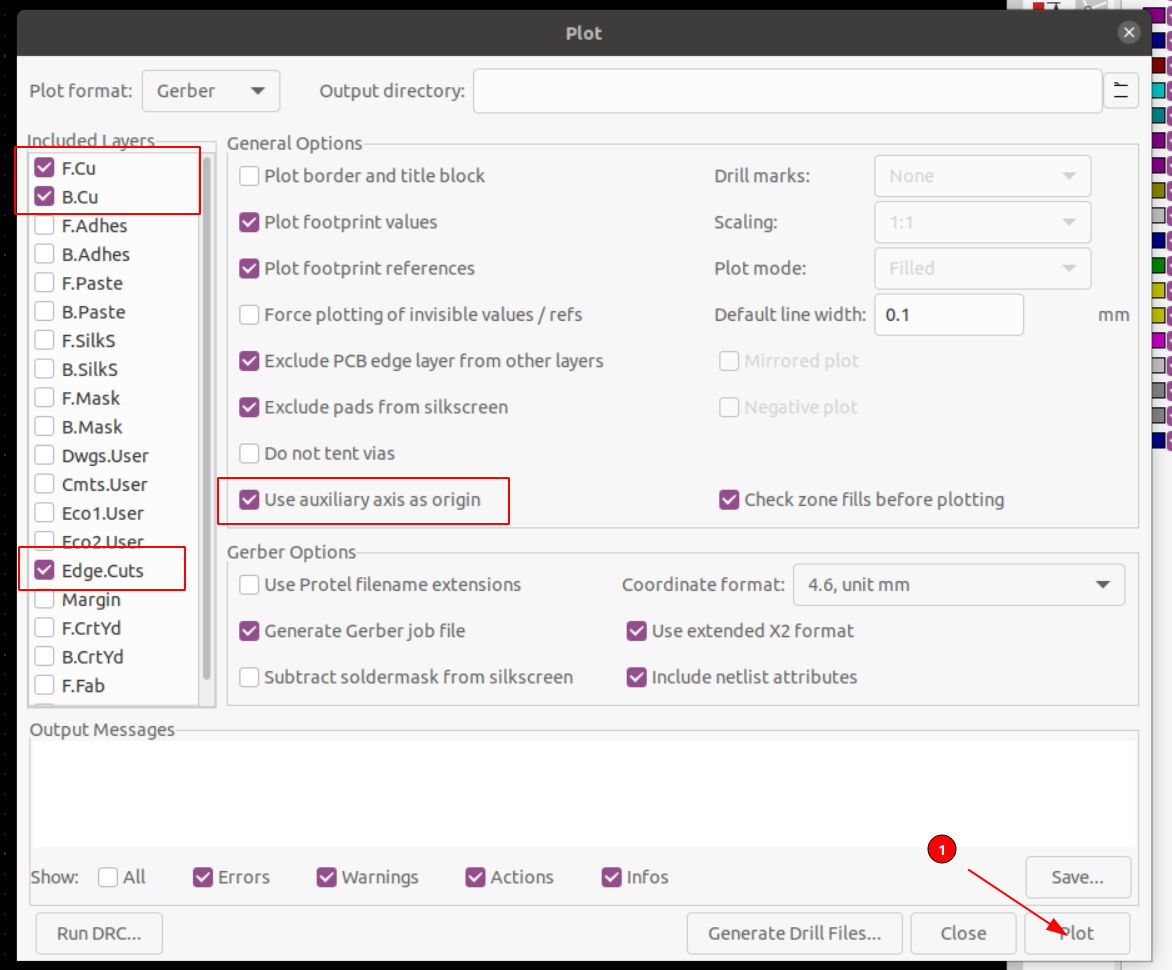1172x970 pixels.
Task: Click the Included Layers list scrollbar
Action: coord(206,418)
